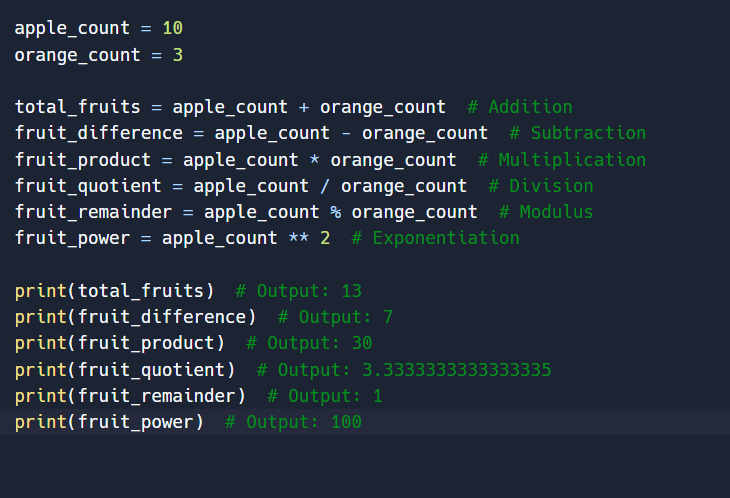
Task: Click the fruit_difference assignment variable
Action: coord(98,133)
